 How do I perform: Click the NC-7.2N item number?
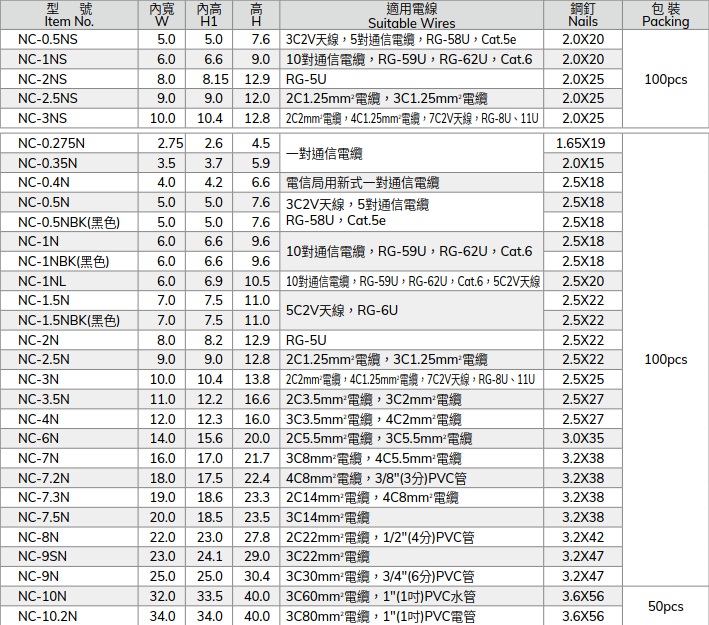pyautogui.click(x=44, y=478)
